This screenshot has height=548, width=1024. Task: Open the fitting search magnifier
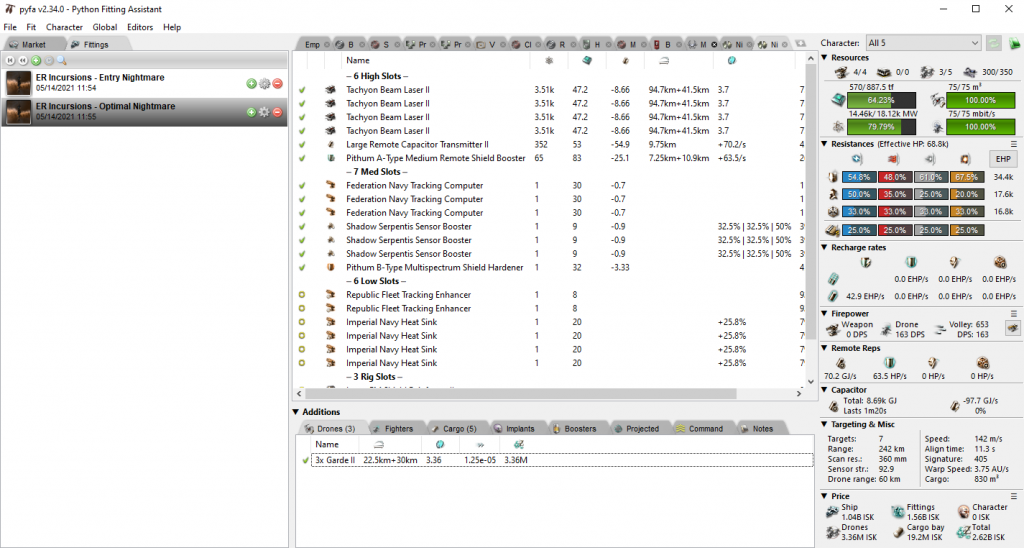pyautogui.click(x=61, y=60)
